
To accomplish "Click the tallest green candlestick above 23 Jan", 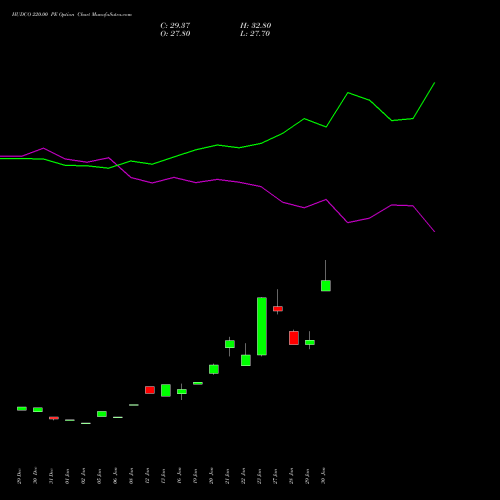I will 262,326.
